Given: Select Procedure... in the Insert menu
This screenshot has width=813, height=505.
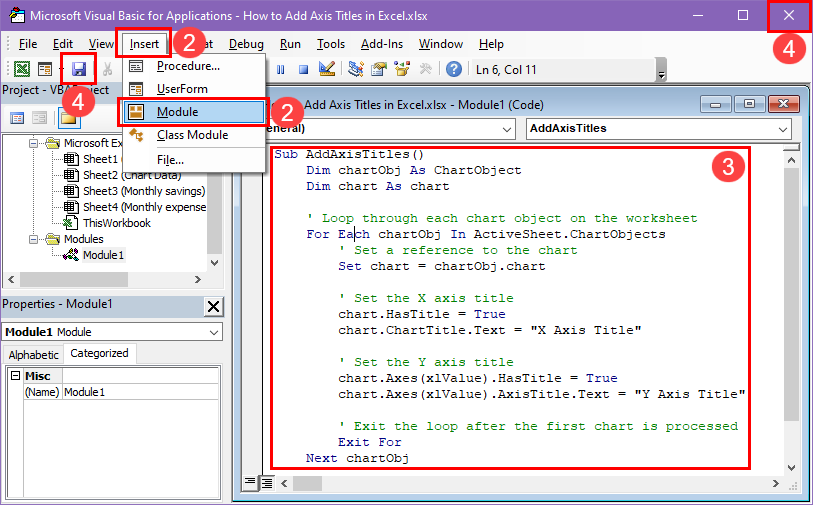Looking at the screenshot, I should coord(194,66).
